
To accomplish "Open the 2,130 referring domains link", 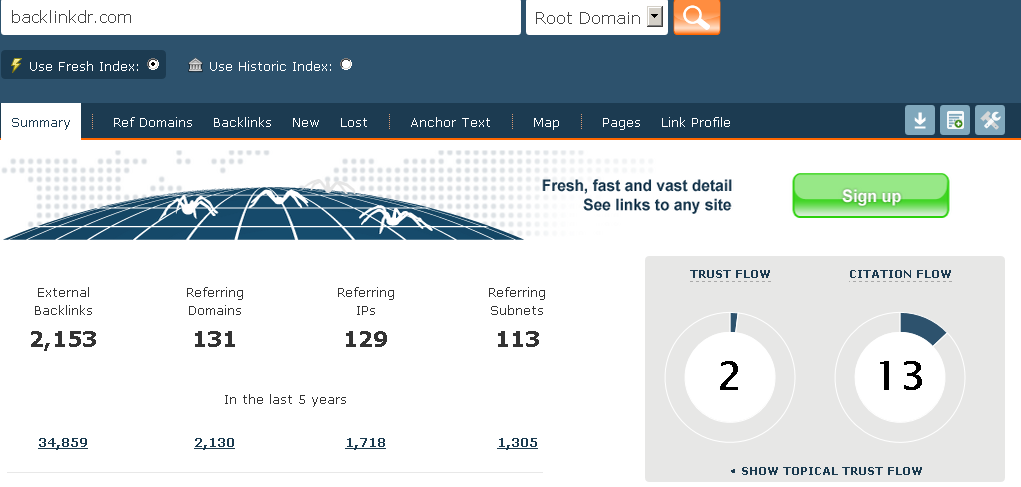I will point(214,443).
